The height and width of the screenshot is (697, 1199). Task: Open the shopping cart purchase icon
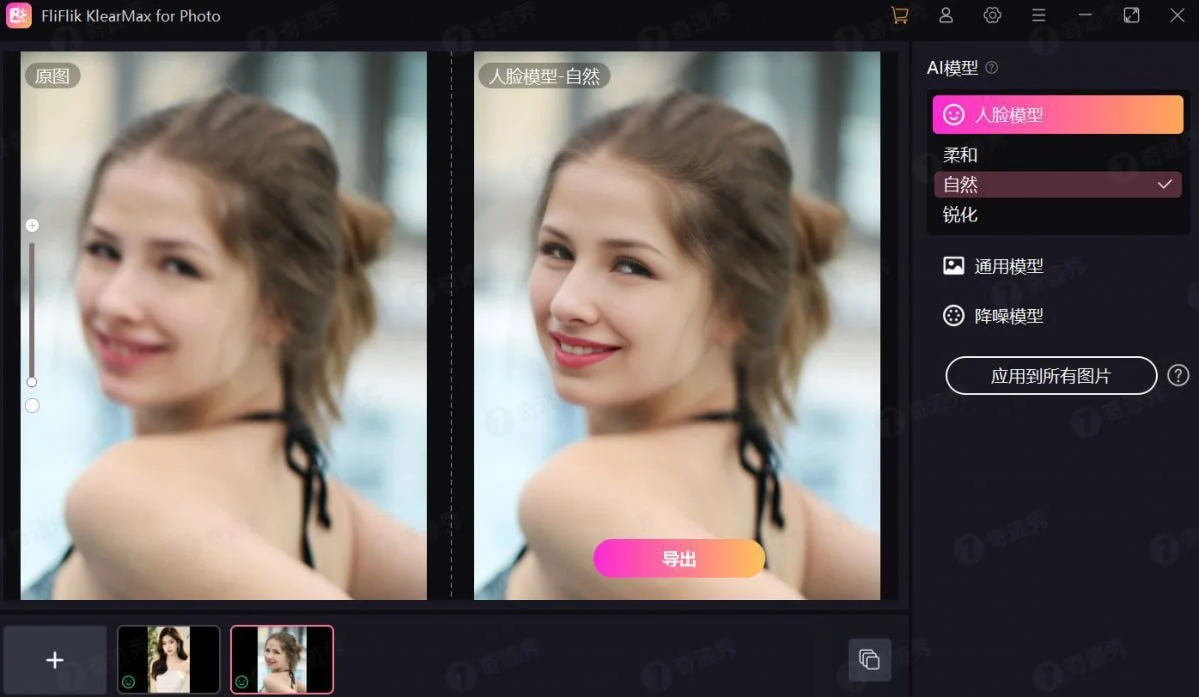point(899,16)
